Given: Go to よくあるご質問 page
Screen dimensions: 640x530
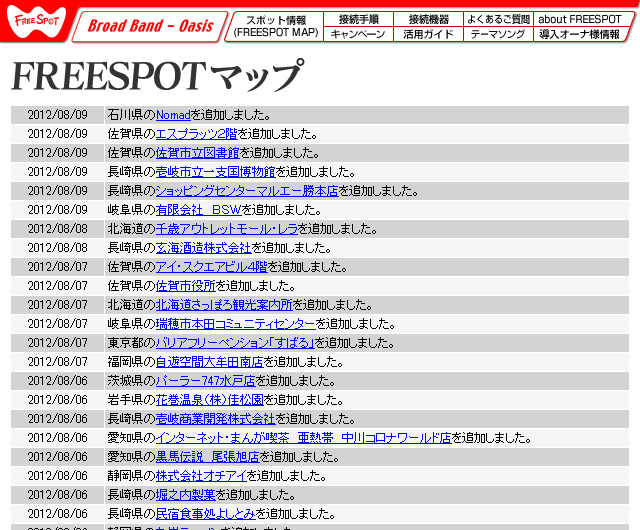Looking at the screenshot, I should (x=498, y=19).
